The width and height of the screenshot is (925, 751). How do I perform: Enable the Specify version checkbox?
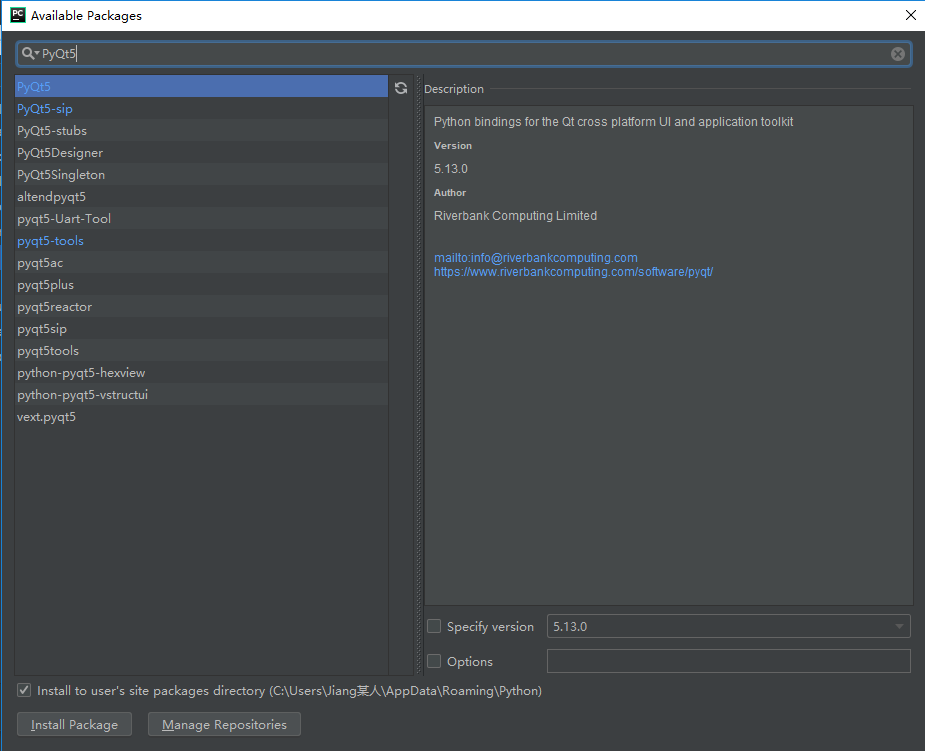[434, 626]
